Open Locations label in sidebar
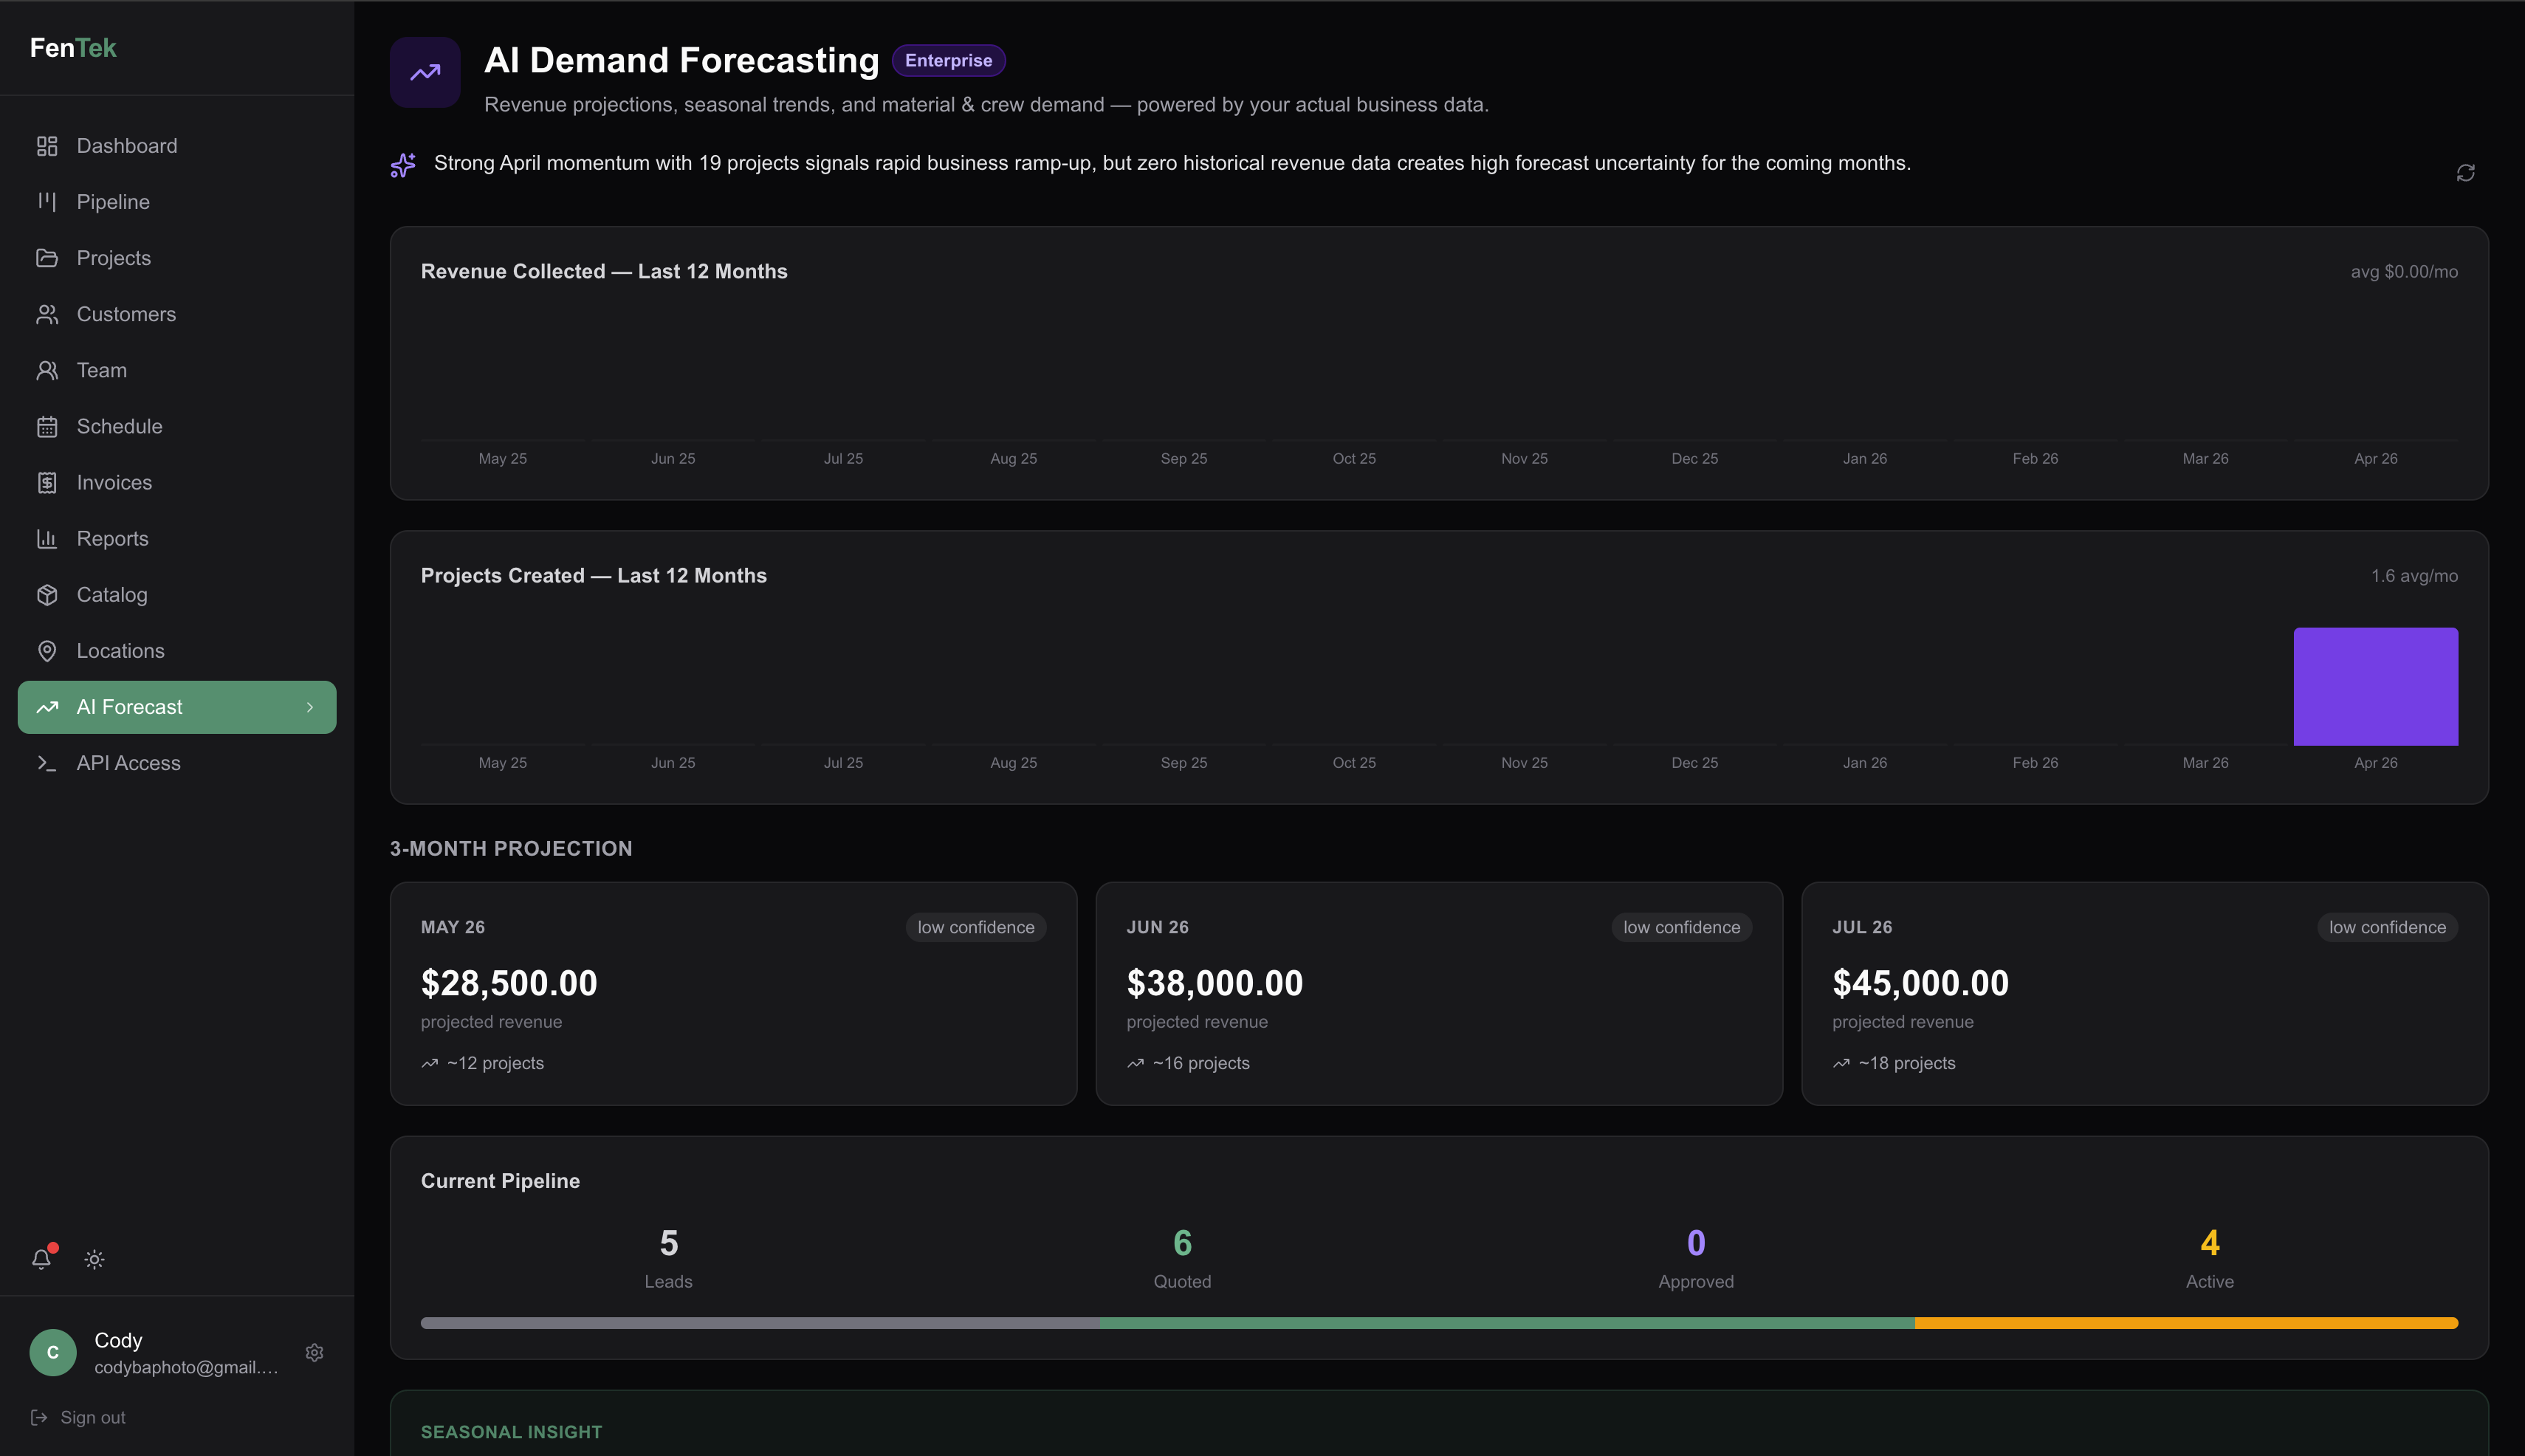Screen dimensions: 2525x1456 pyautogui.click(x=120, y=651)
